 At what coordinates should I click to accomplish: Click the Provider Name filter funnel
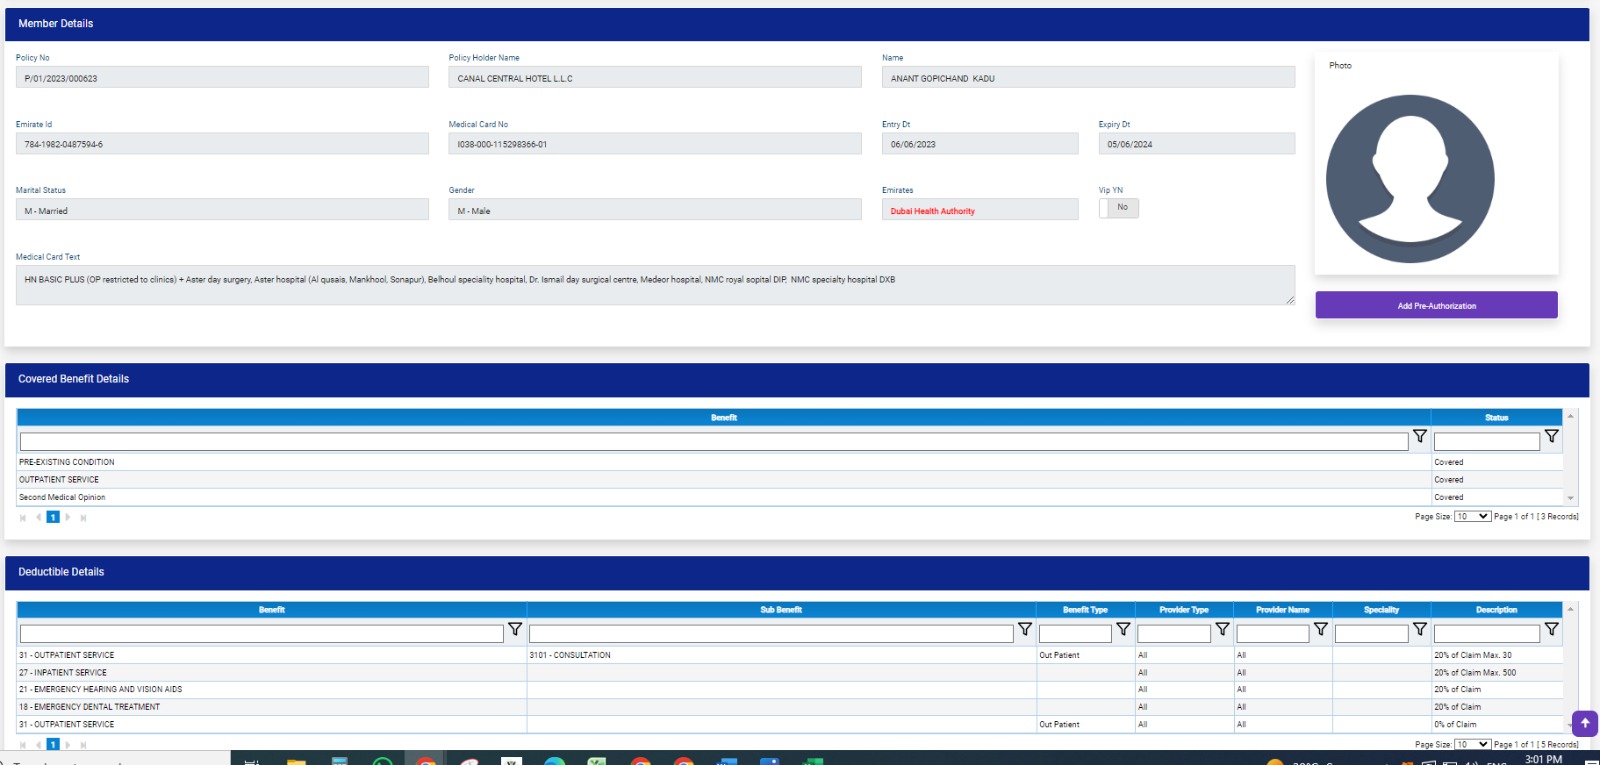pos(1320,630)
